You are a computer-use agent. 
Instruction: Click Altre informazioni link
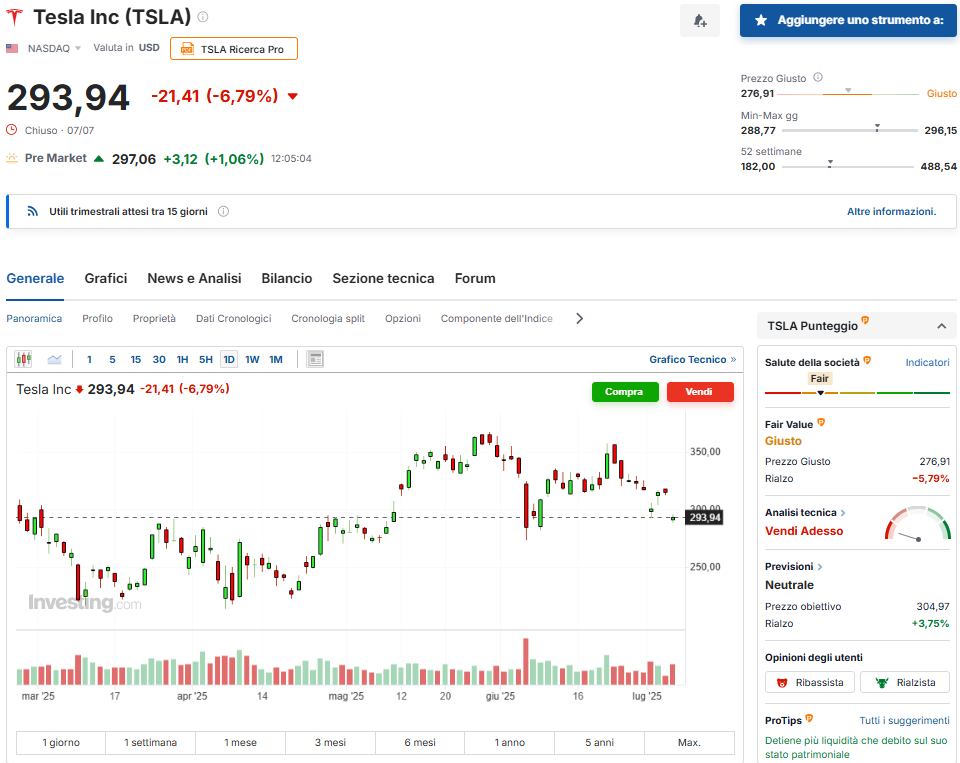tap(891, 211)
